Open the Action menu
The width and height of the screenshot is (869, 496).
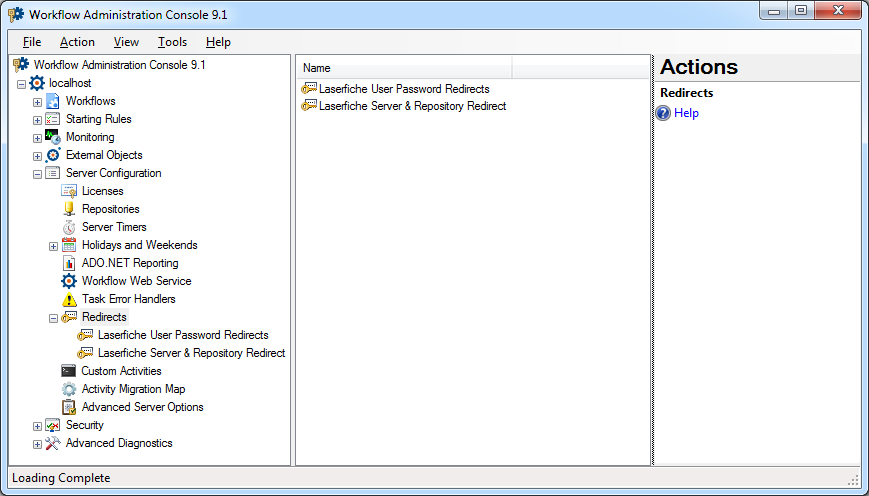pos(77,42)
